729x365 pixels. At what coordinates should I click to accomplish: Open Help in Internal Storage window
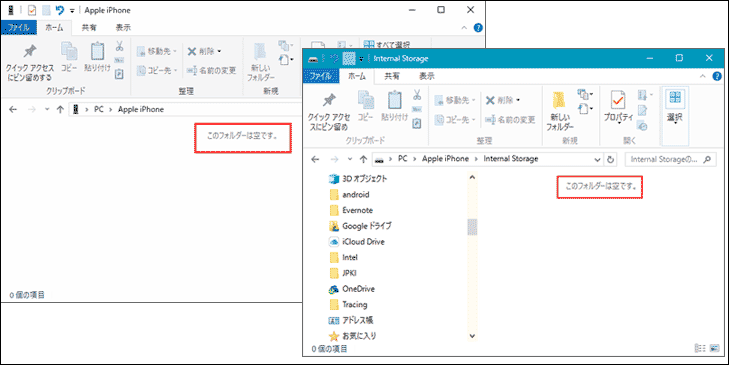click(717, 76)
